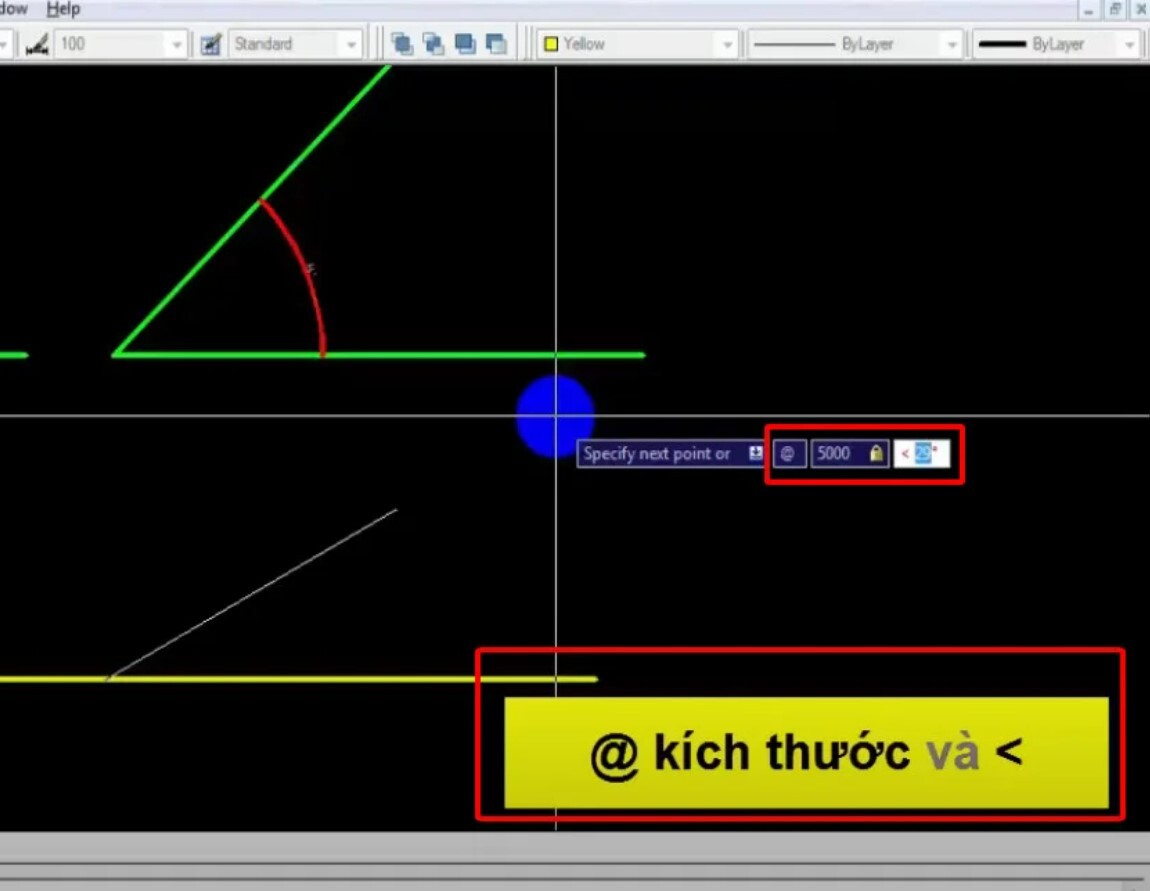Click the text style icon before Standard

pos(211,44)
